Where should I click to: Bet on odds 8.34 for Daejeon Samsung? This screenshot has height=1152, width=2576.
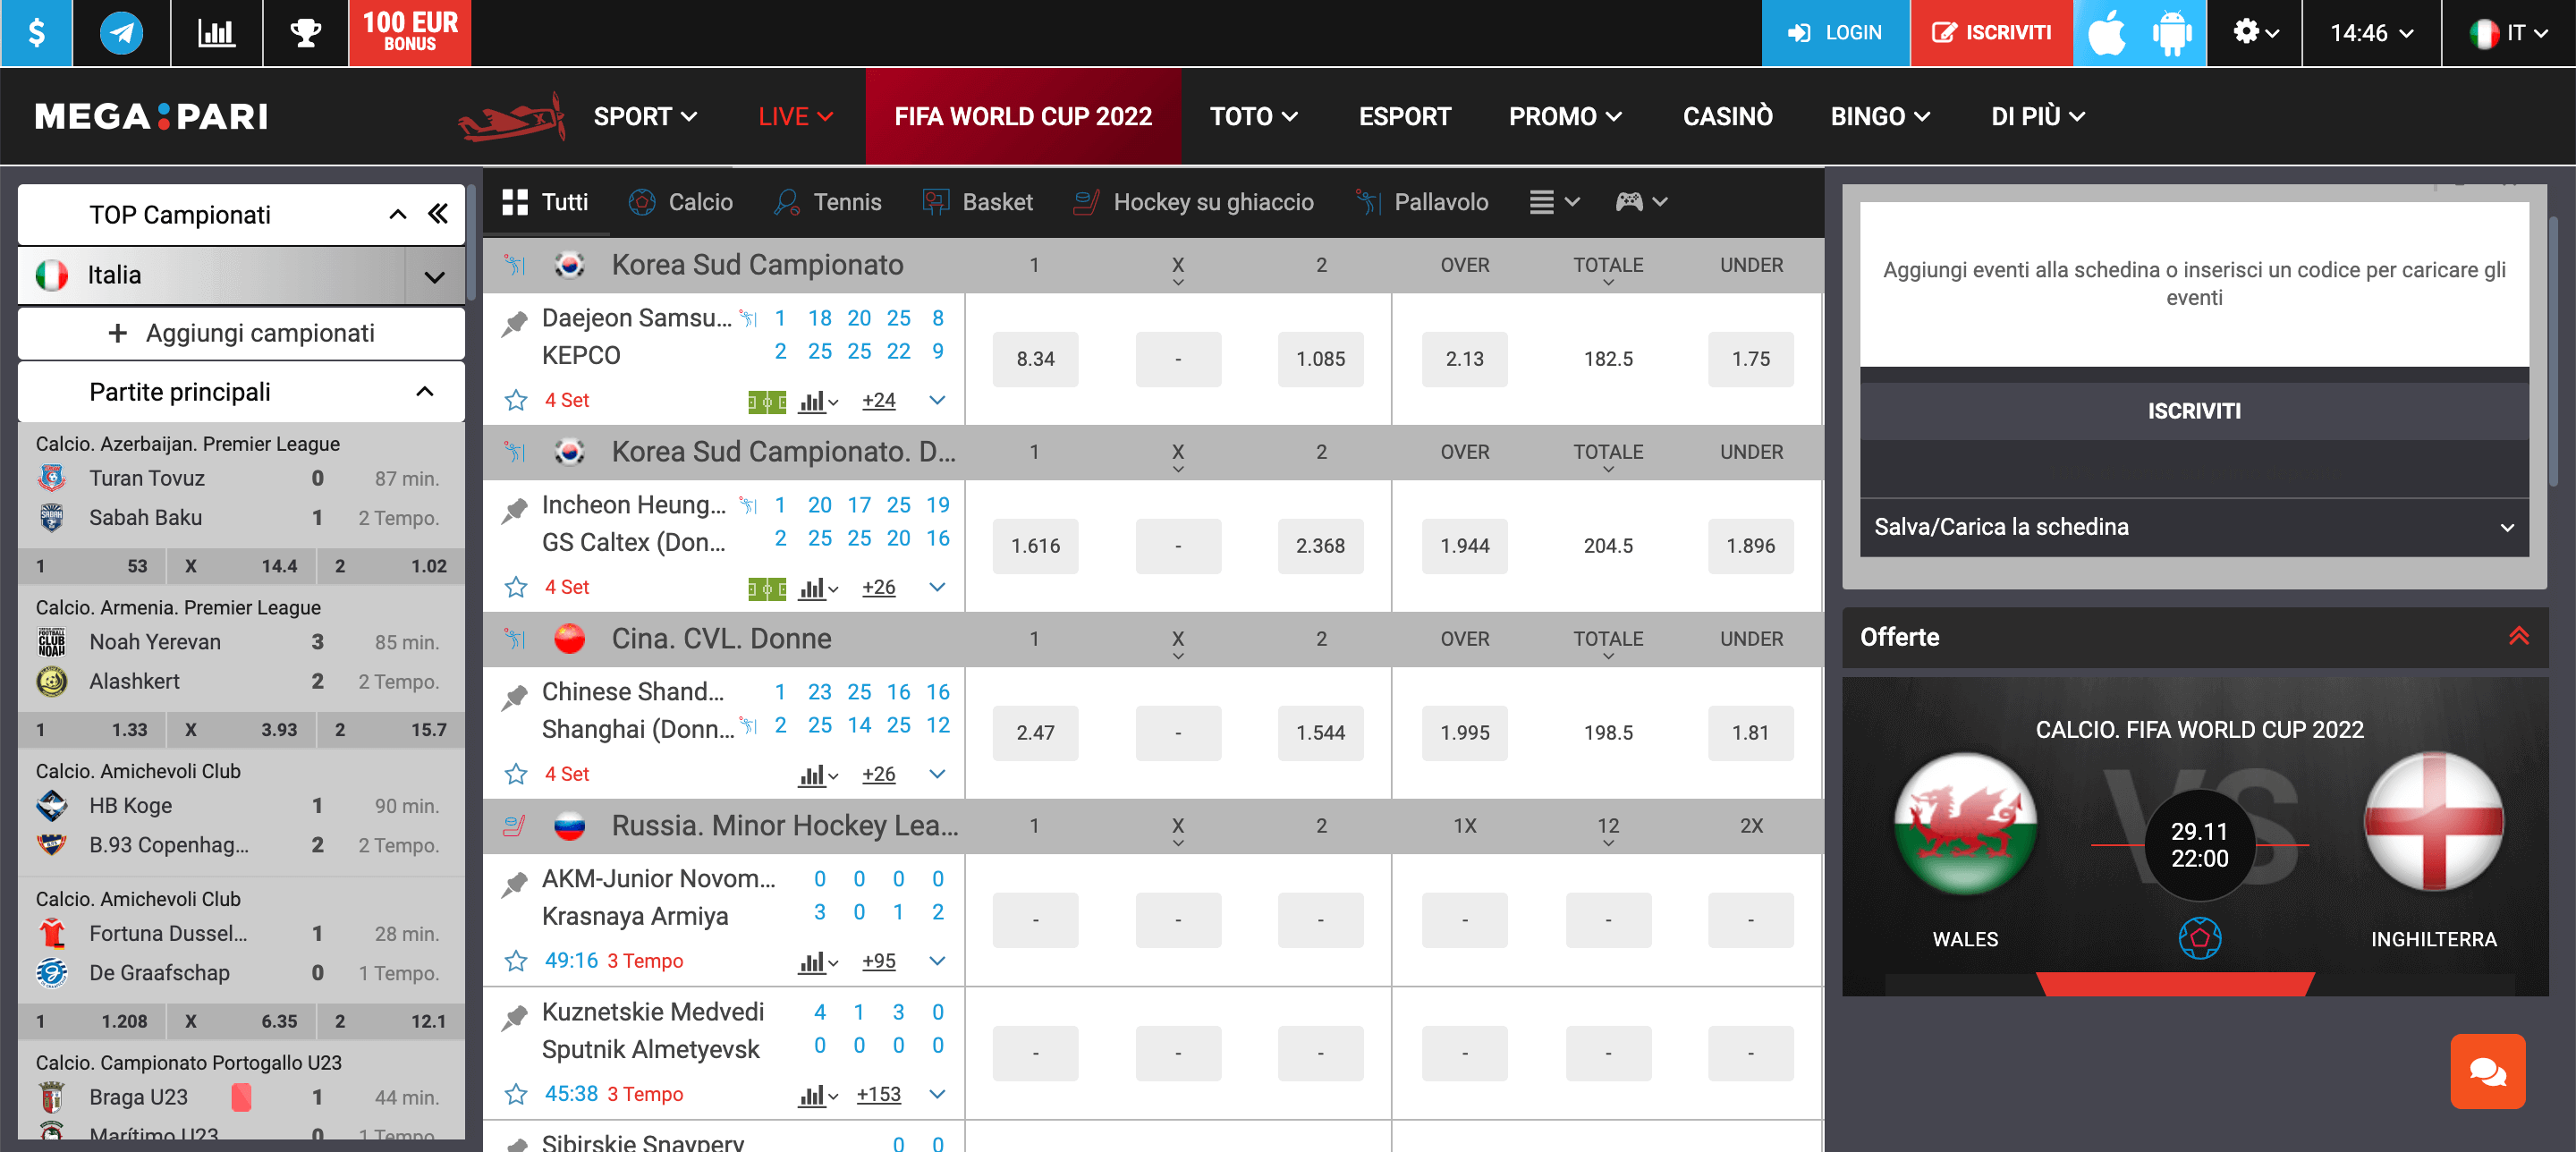pyautogui.click(x=1035, y=359)
